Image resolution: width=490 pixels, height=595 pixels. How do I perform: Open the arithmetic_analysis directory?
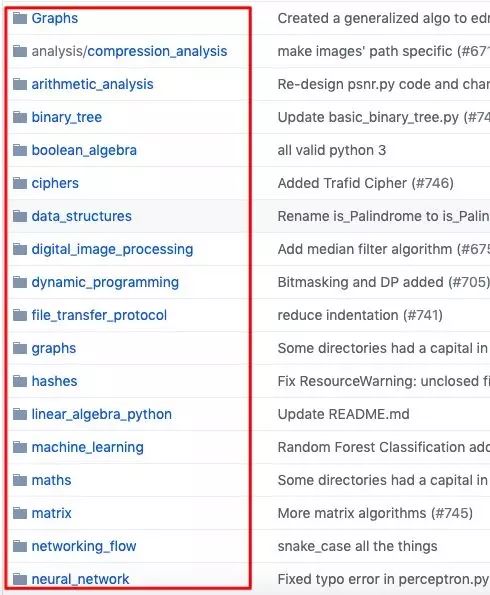tap(92, 84)
